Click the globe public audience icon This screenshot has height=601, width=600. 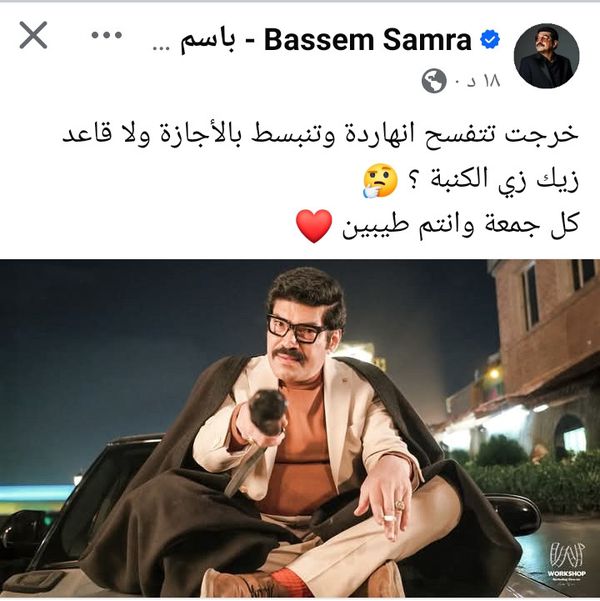pos(434,81)
